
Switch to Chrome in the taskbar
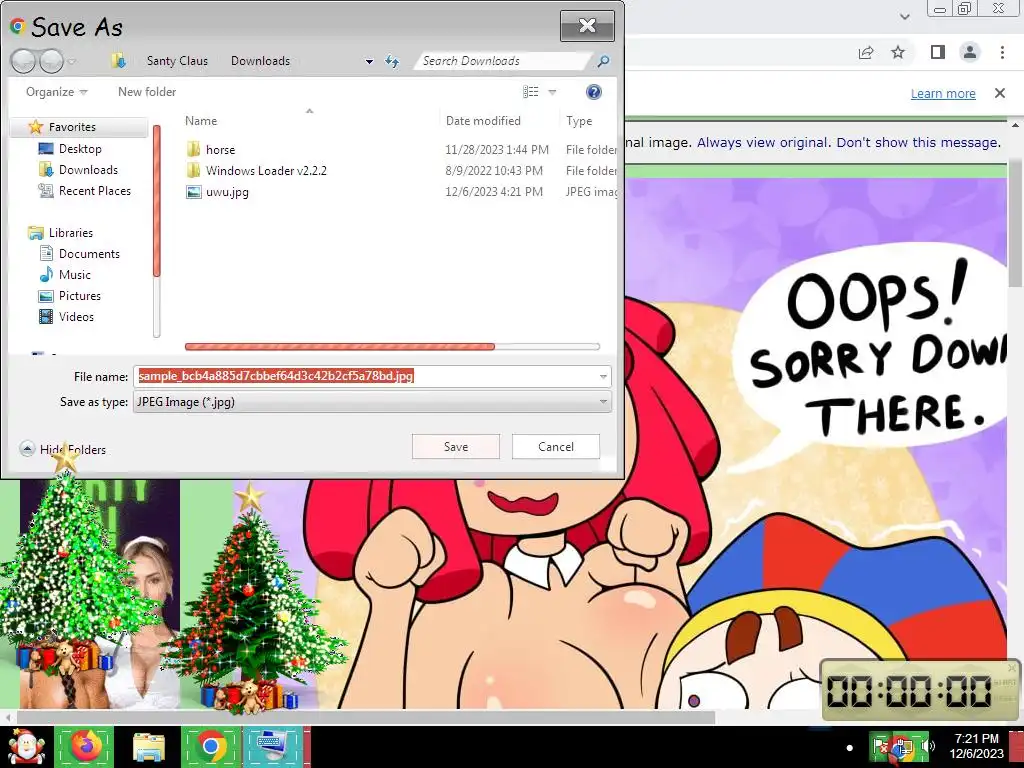click(x=211, y=747)
